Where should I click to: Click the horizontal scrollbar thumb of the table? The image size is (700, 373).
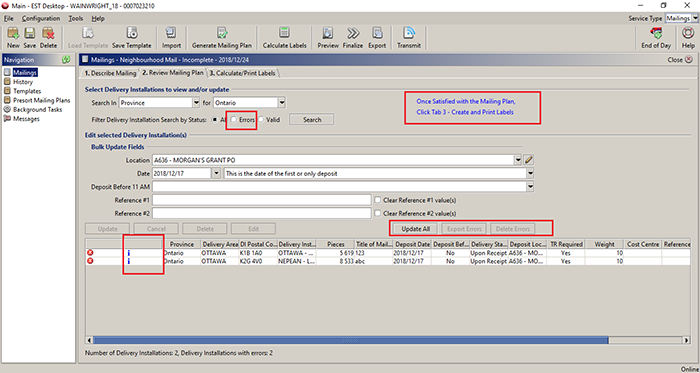click(350, 340)
